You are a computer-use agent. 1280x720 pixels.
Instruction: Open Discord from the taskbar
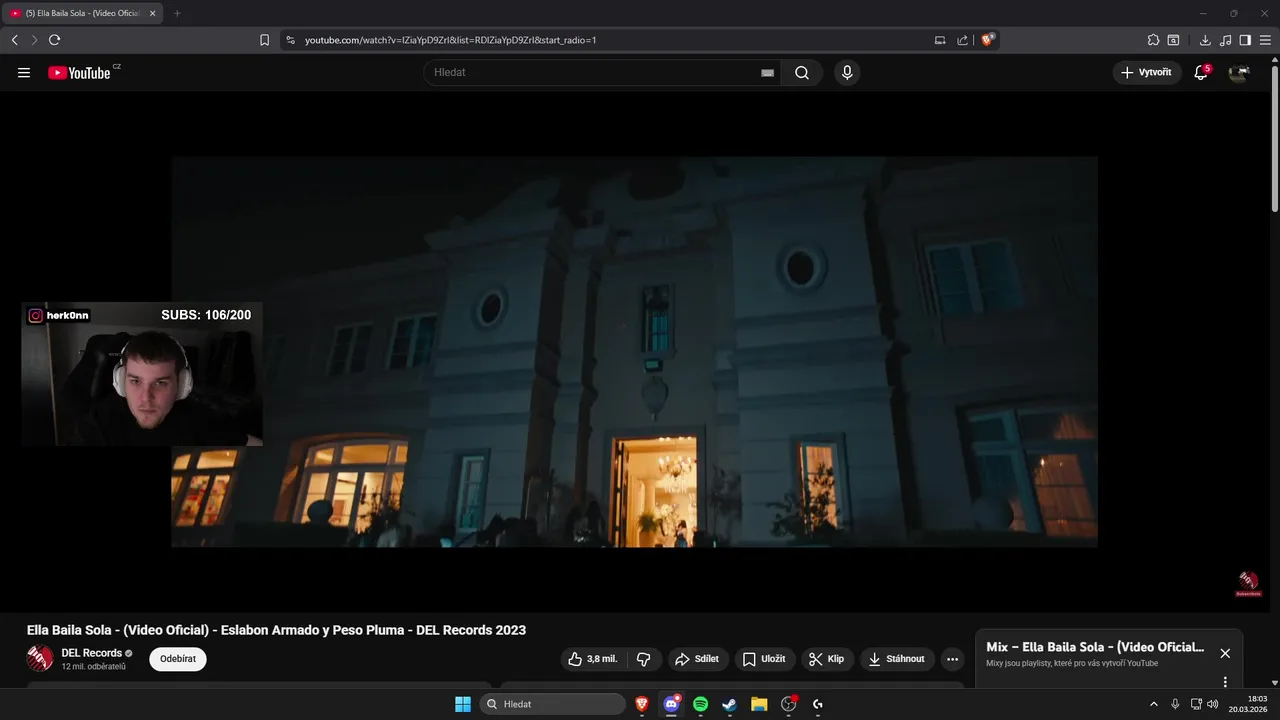coord(671,704)
